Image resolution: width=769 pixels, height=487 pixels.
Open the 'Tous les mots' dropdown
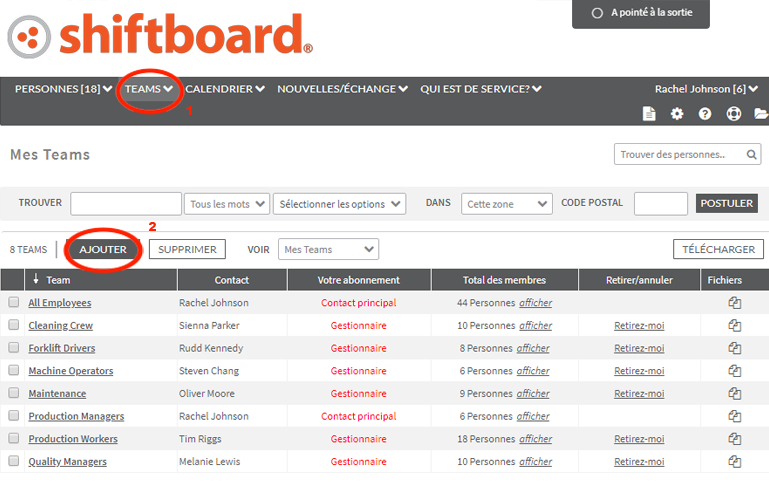coord(227,204)
